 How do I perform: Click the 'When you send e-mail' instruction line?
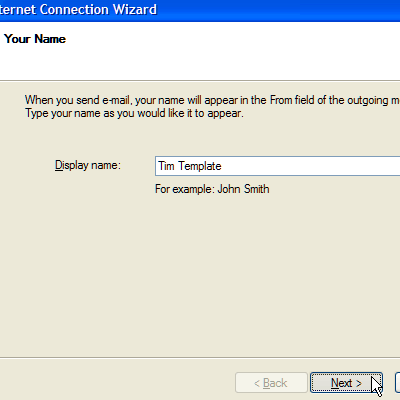pos(212,100)
